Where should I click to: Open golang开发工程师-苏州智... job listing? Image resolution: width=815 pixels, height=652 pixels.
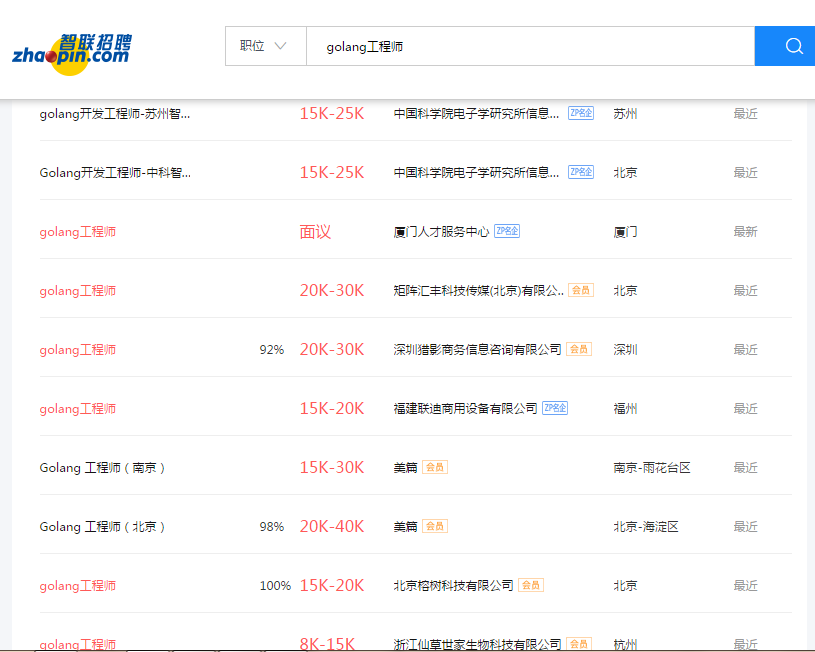coord(115,113)
